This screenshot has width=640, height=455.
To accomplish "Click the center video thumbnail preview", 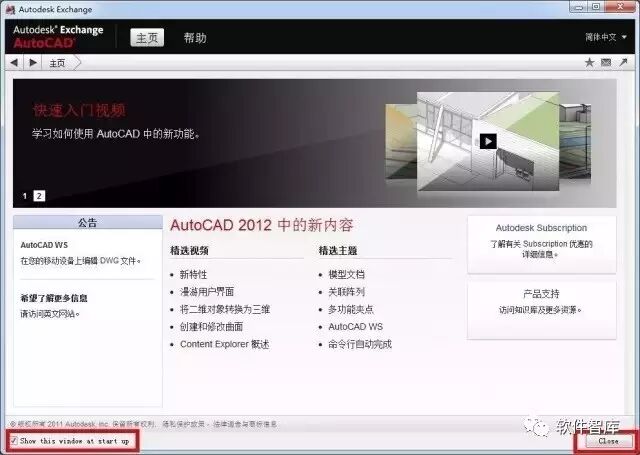I will 488,141.
